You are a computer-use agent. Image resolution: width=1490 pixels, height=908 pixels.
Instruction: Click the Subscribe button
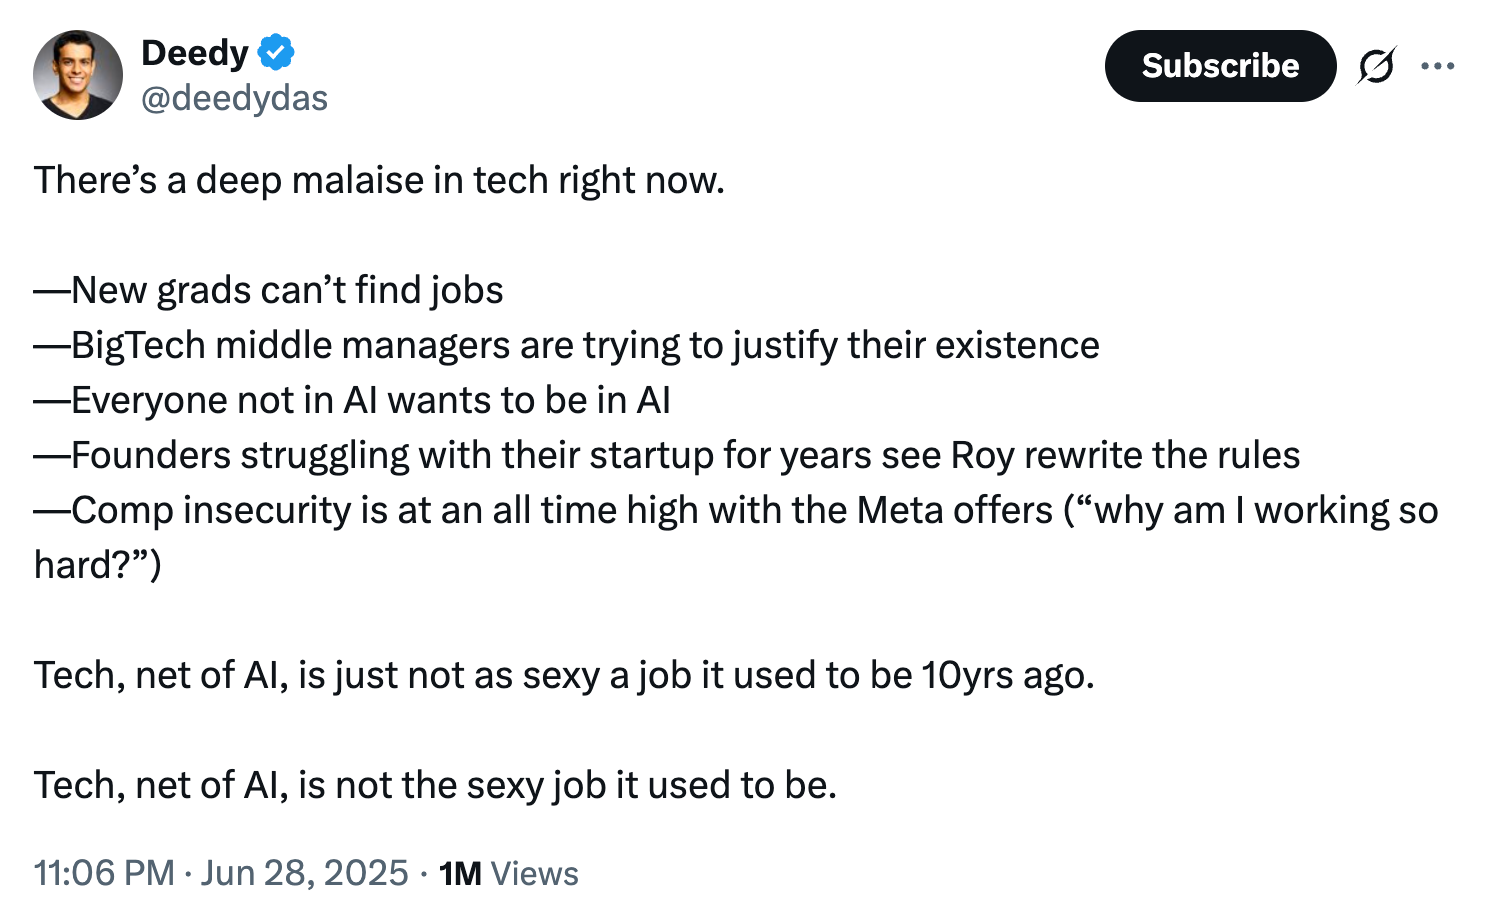(1220, 66)
